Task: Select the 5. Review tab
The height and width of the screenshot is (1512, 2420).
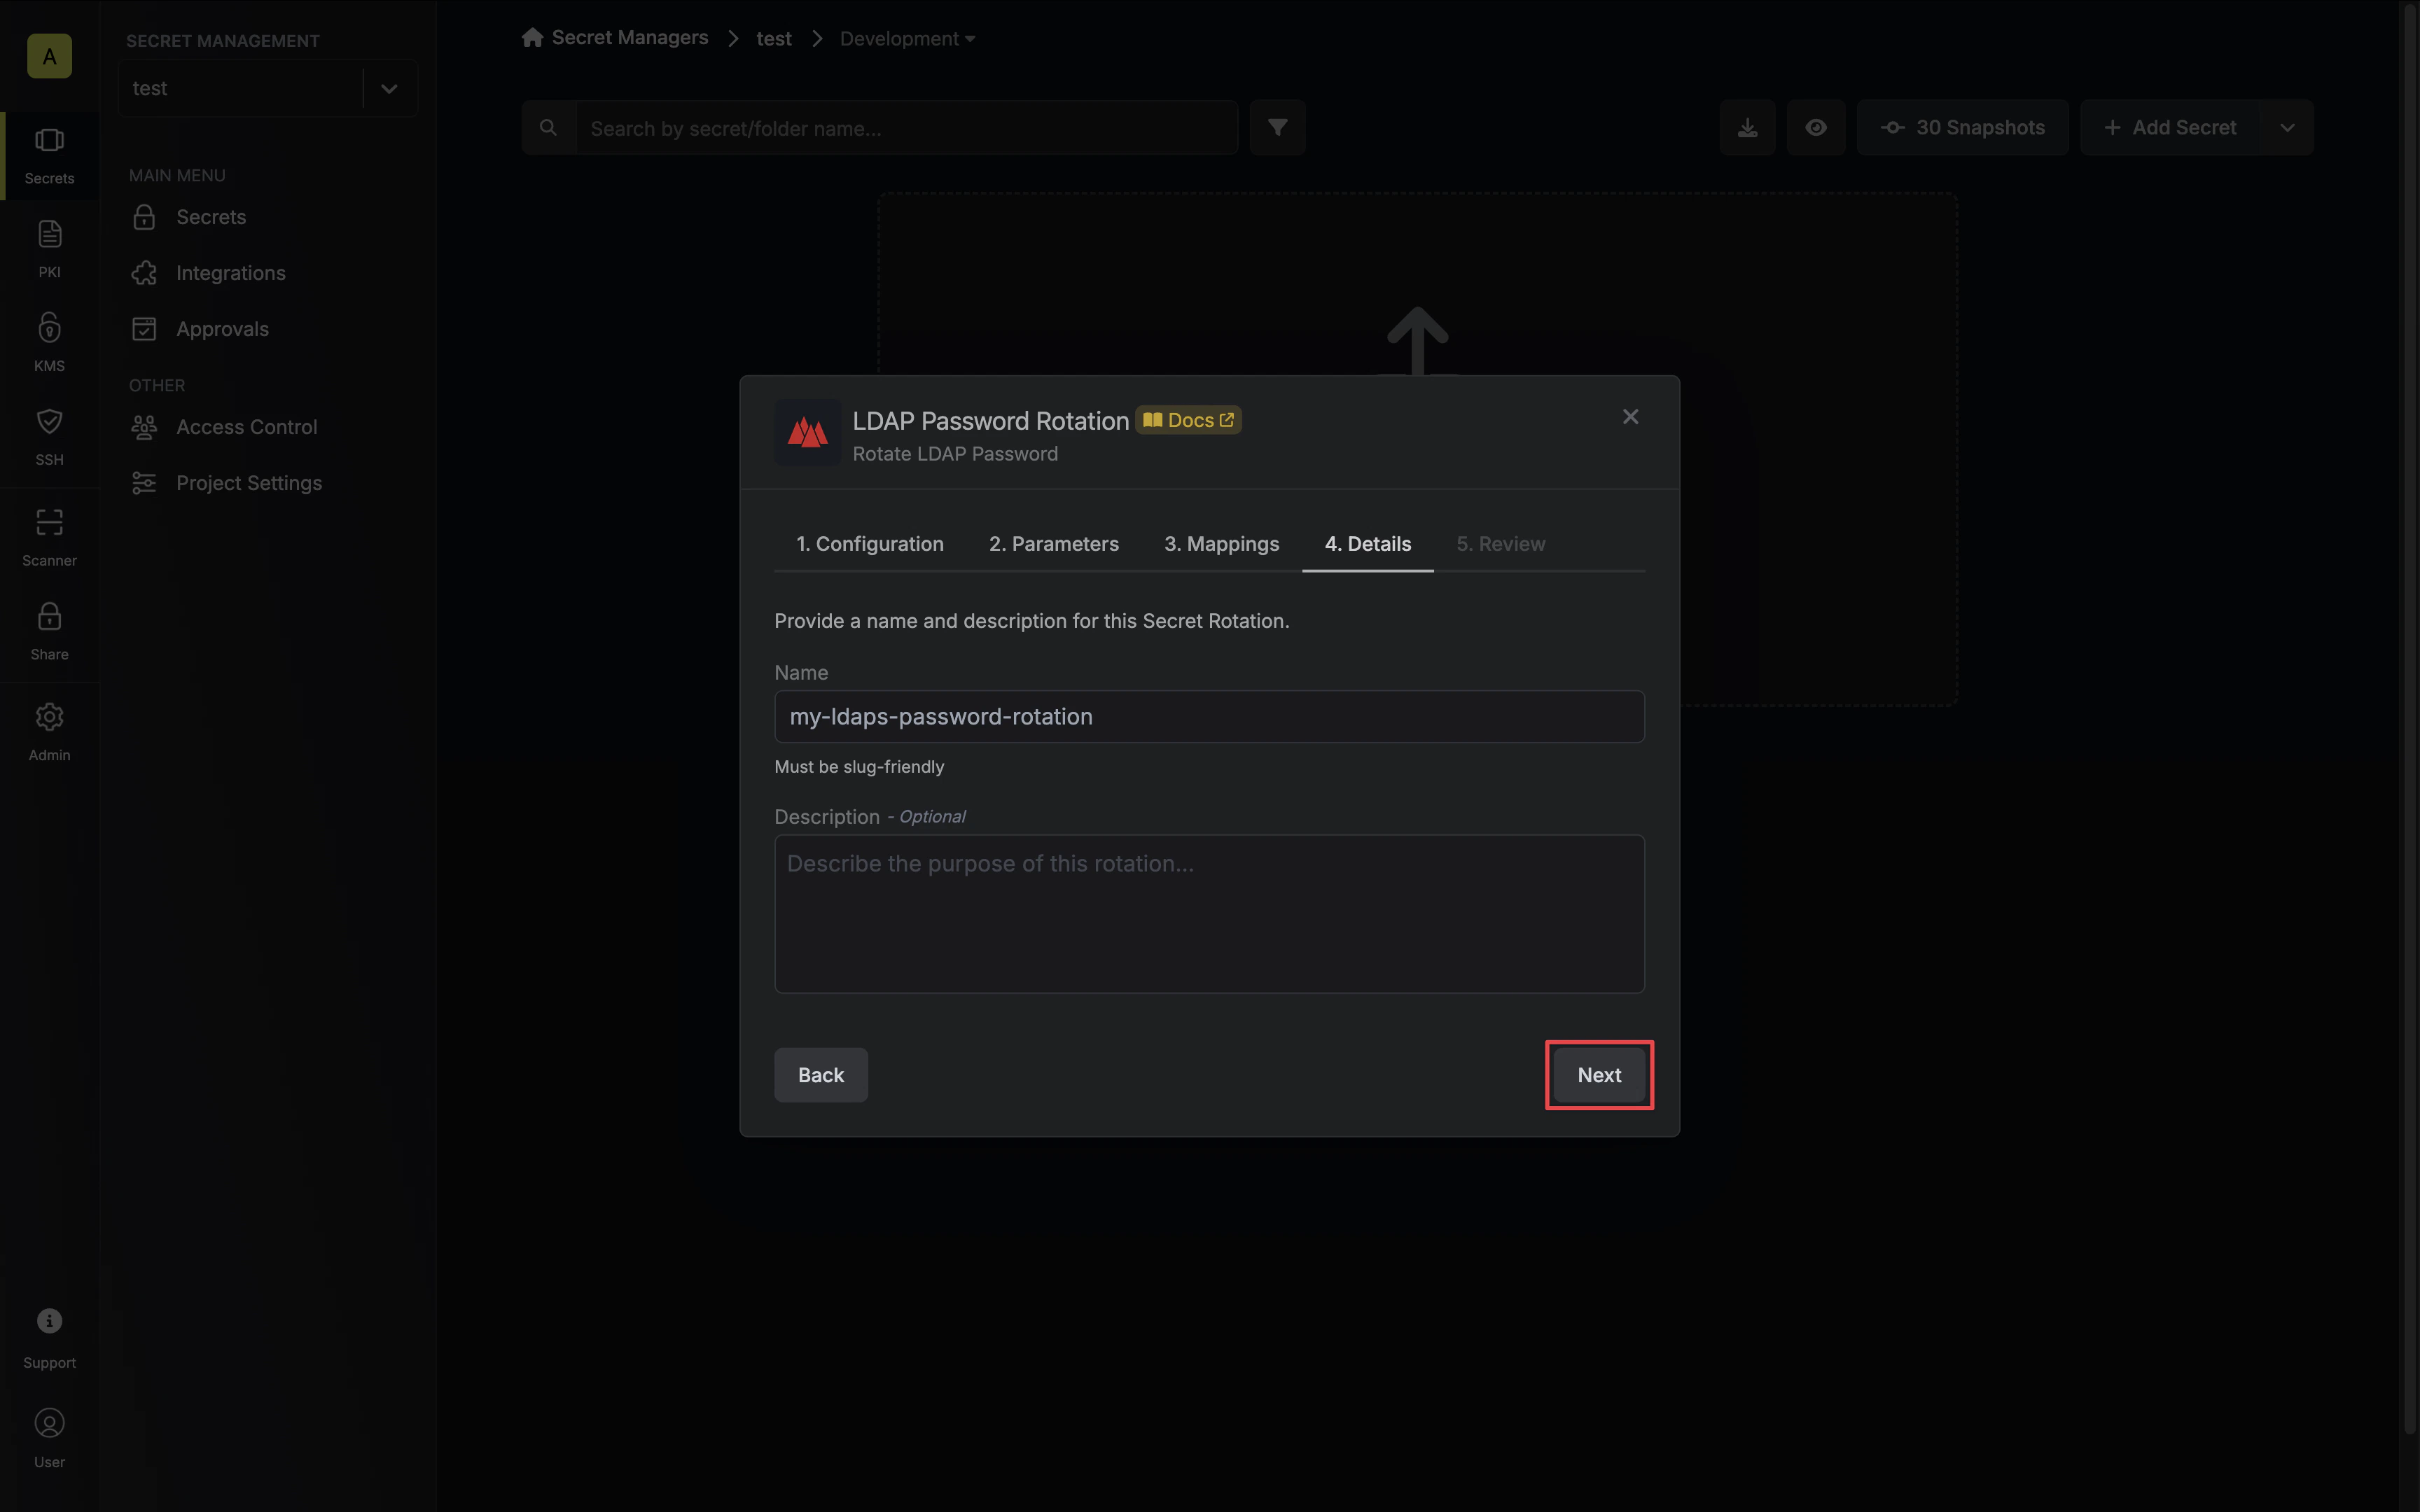Action: click(1500, 544)
